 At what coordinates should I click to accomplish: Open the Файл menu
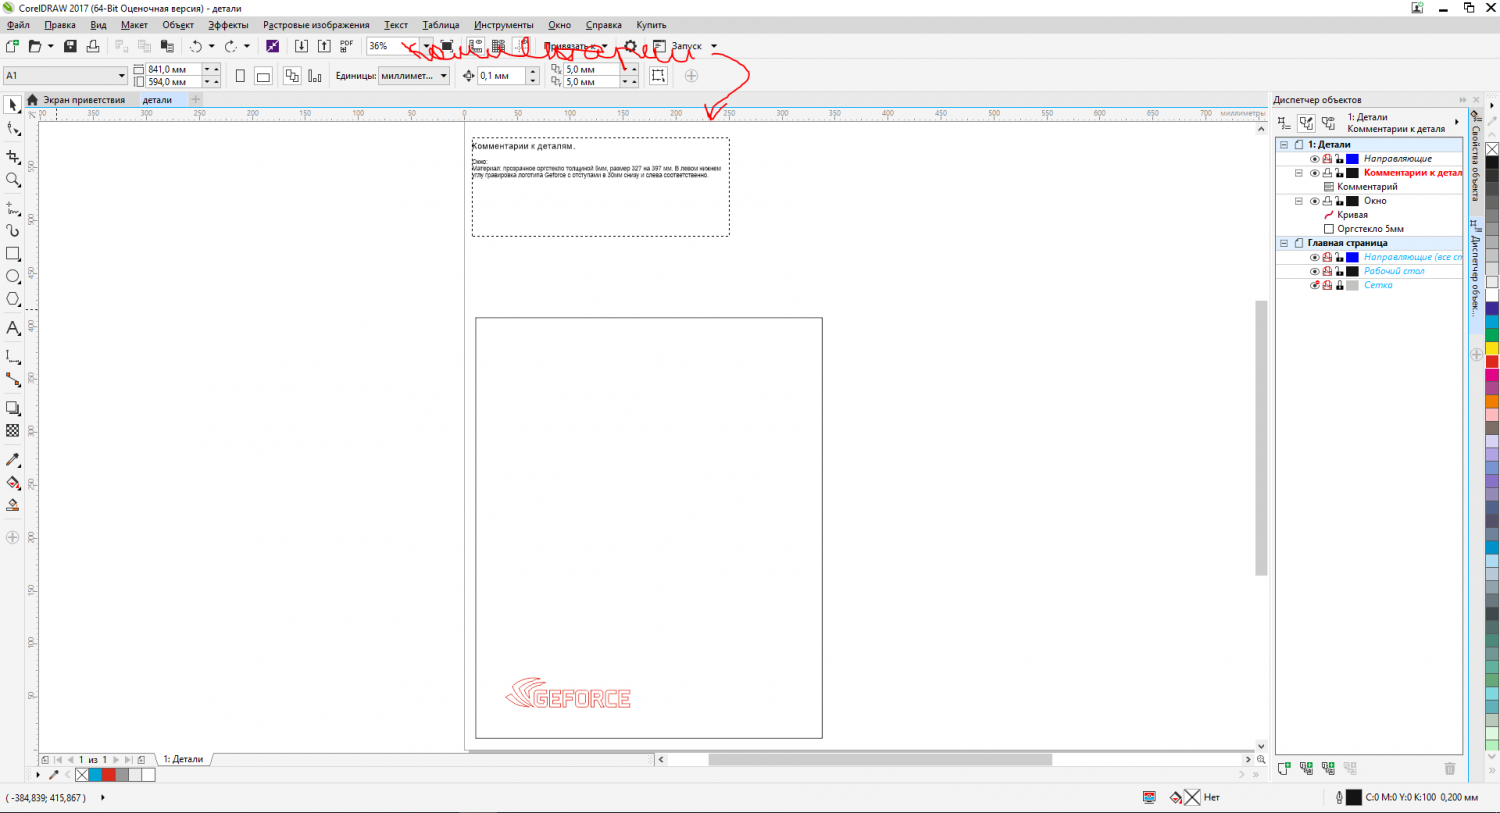tap(18, 25)
